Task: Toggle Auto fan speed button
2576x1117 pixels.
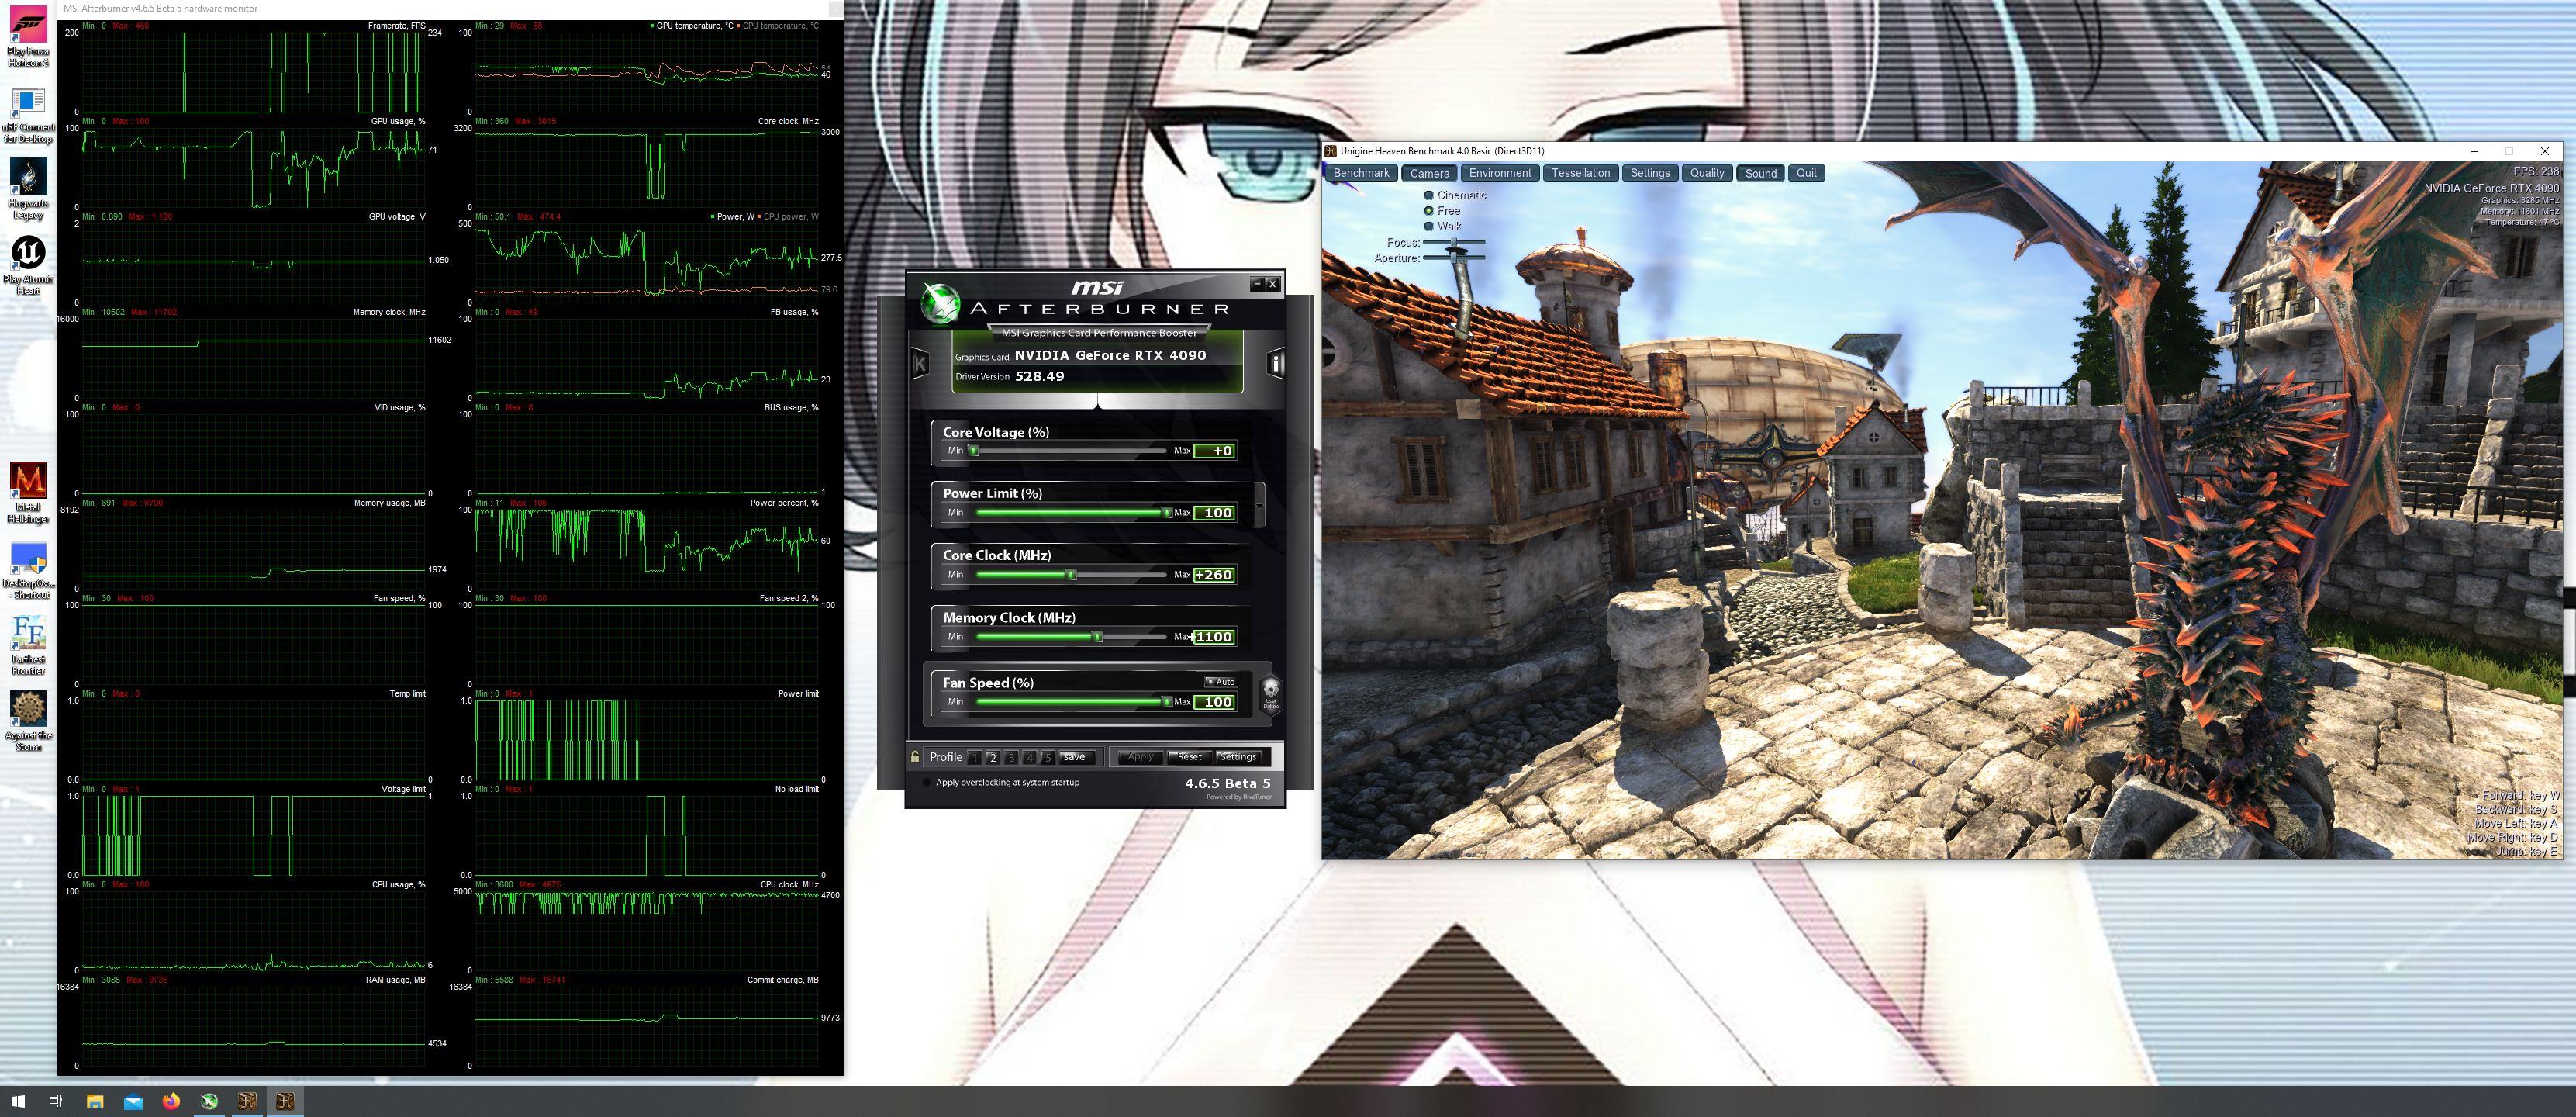Action: click(1221, 681)
